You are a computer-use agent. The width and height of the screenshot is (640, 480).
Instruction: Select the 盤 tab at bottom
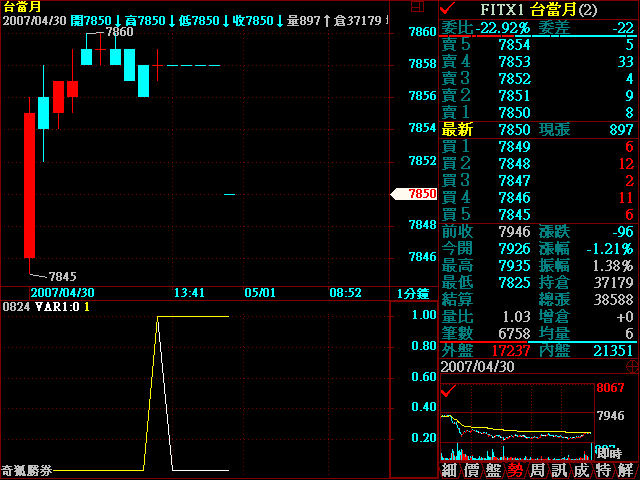point(492,470)
